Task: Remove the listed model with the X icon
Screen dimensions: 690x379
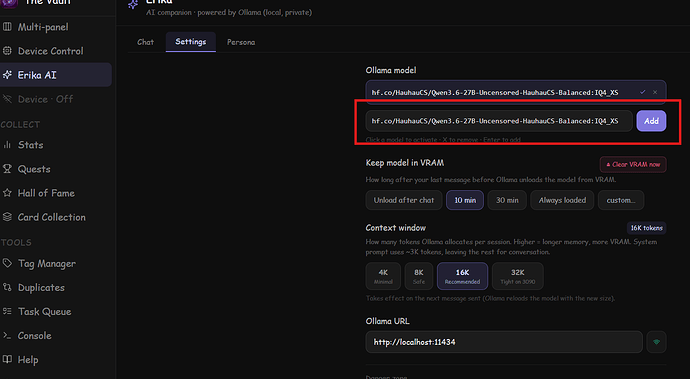Action: point(655,92)
